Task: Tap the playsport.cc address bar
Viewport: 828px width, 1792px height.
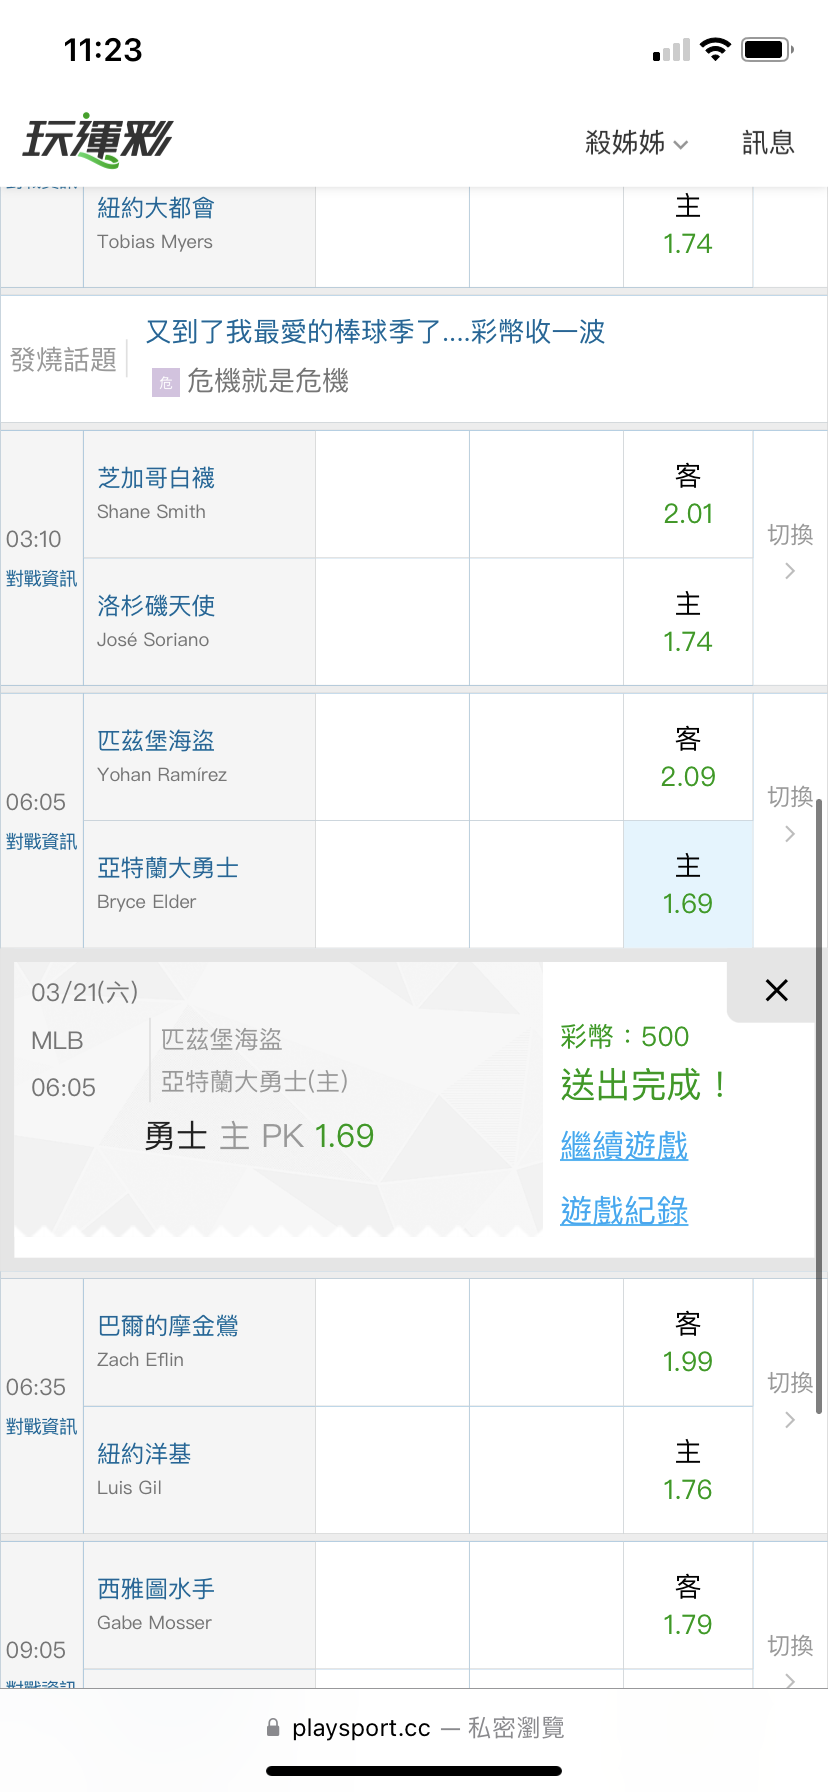Action: click(x=414, y=1728)
